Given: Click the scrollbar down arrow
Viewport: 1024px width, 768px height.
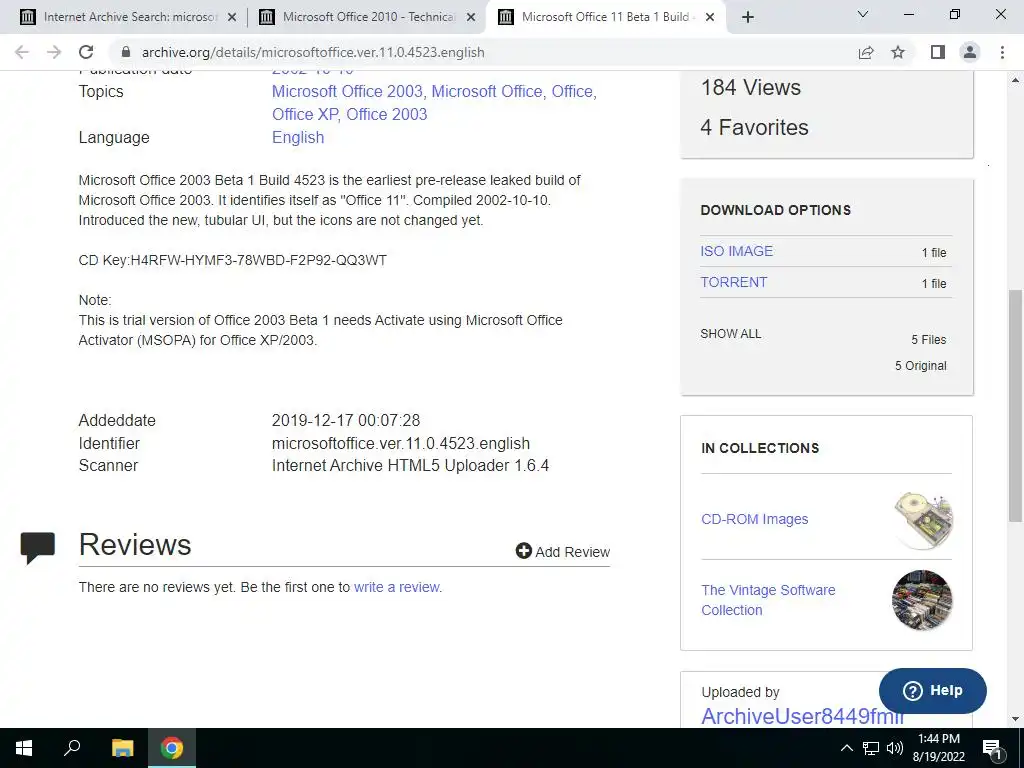Looking at the screenshot, I should (1015, 720).
